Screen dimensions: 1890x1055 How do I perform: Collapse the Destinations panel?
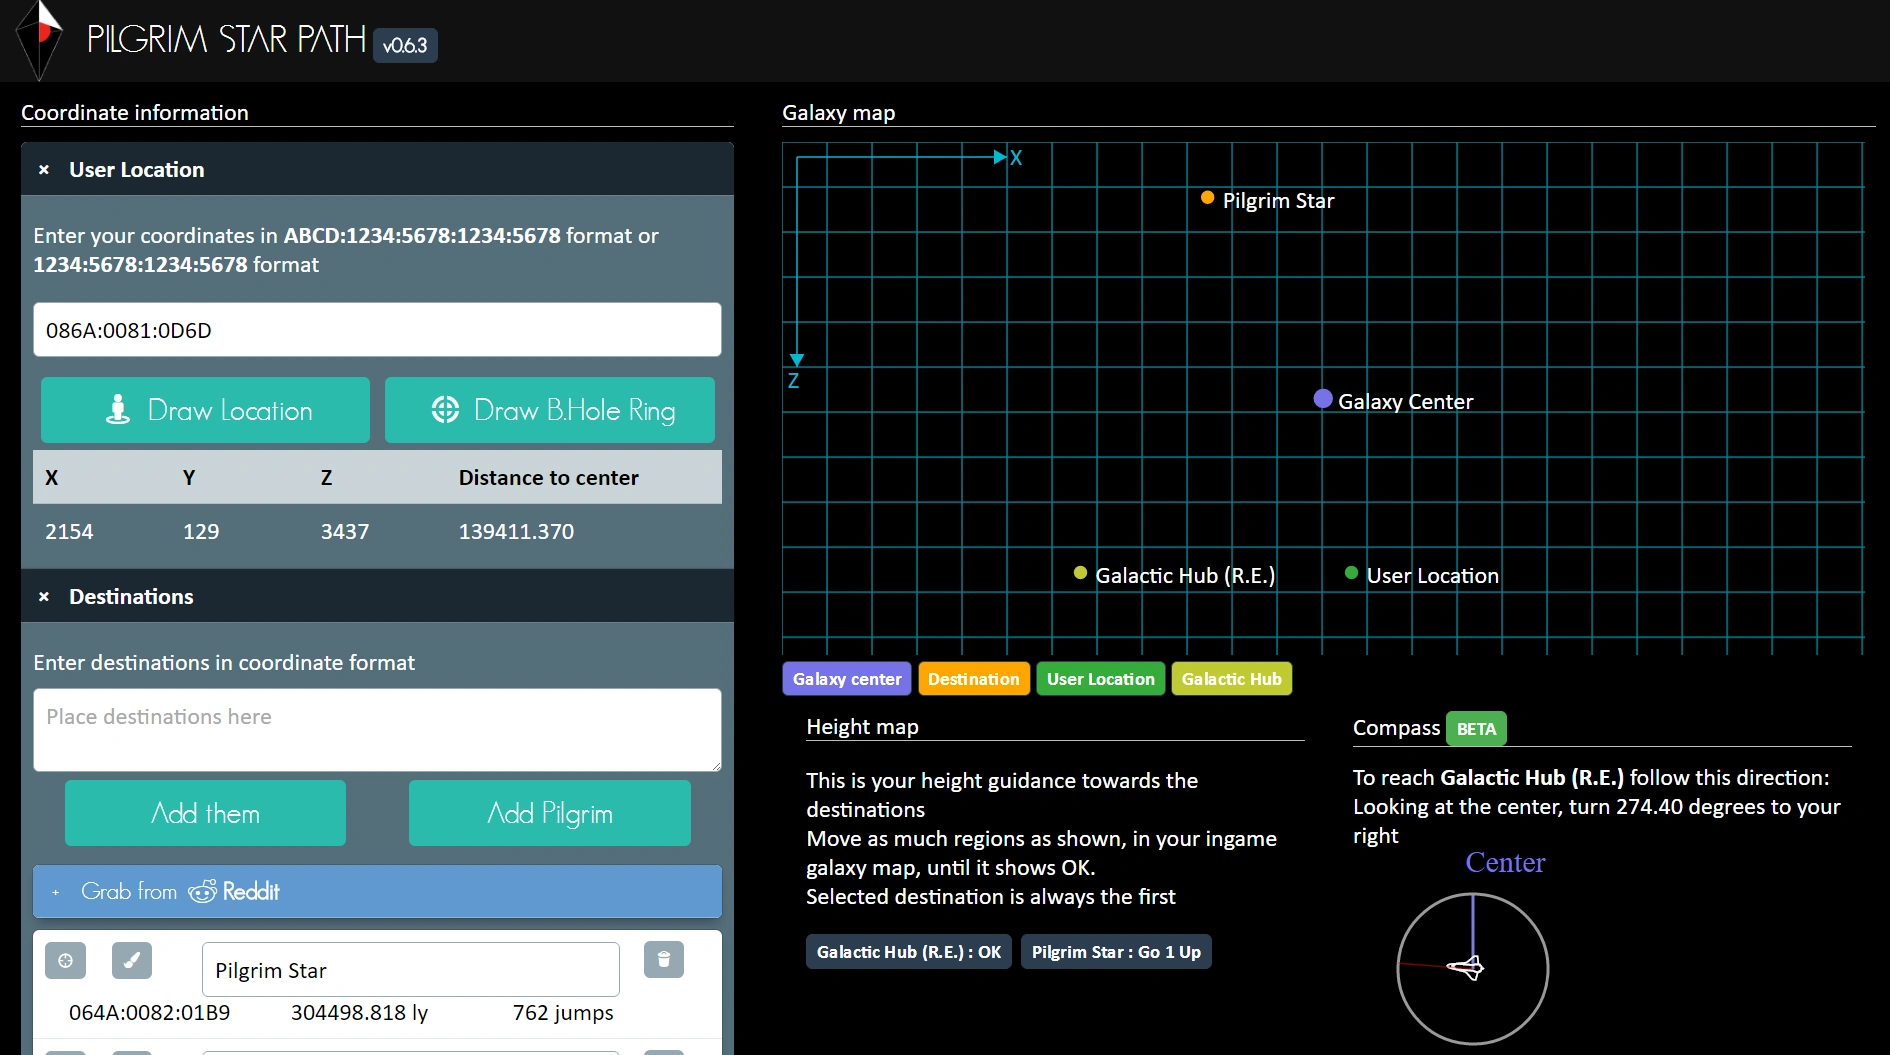coord(44,597)
